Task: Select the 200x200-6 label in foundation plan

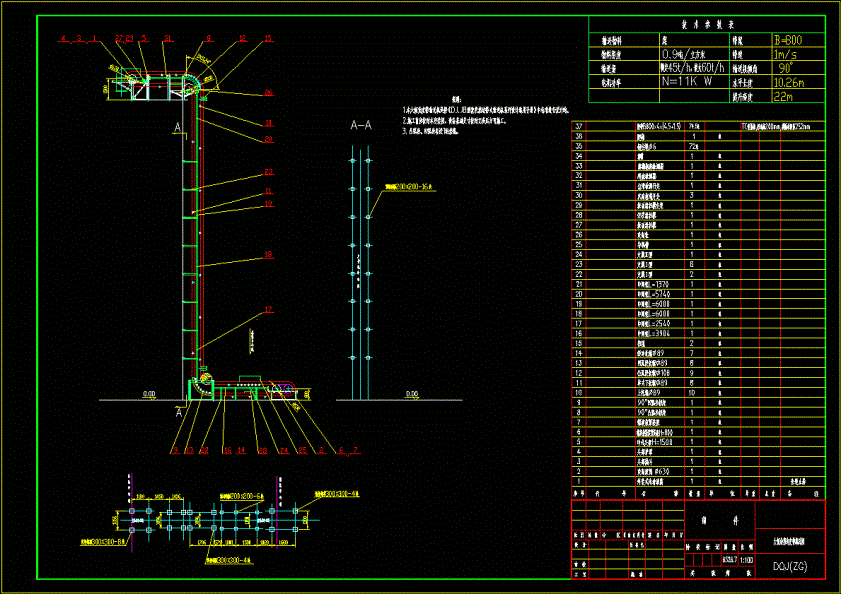Action: pyautogui.click(x=241, y=497)
